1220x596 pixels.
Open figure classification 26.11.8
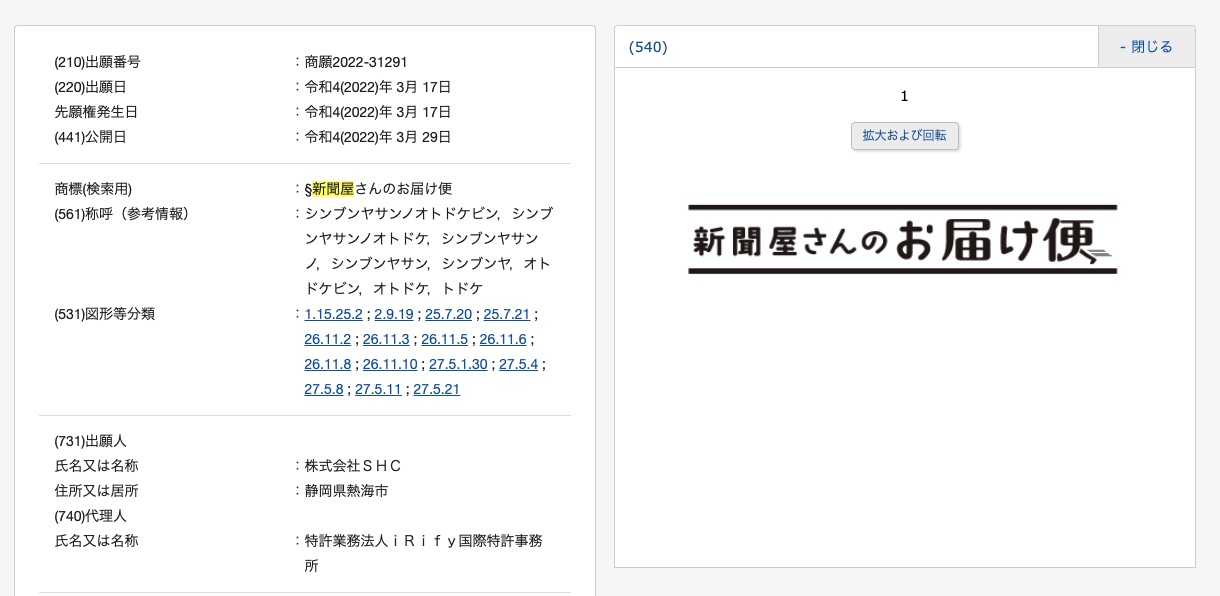[x=328, y=364]
